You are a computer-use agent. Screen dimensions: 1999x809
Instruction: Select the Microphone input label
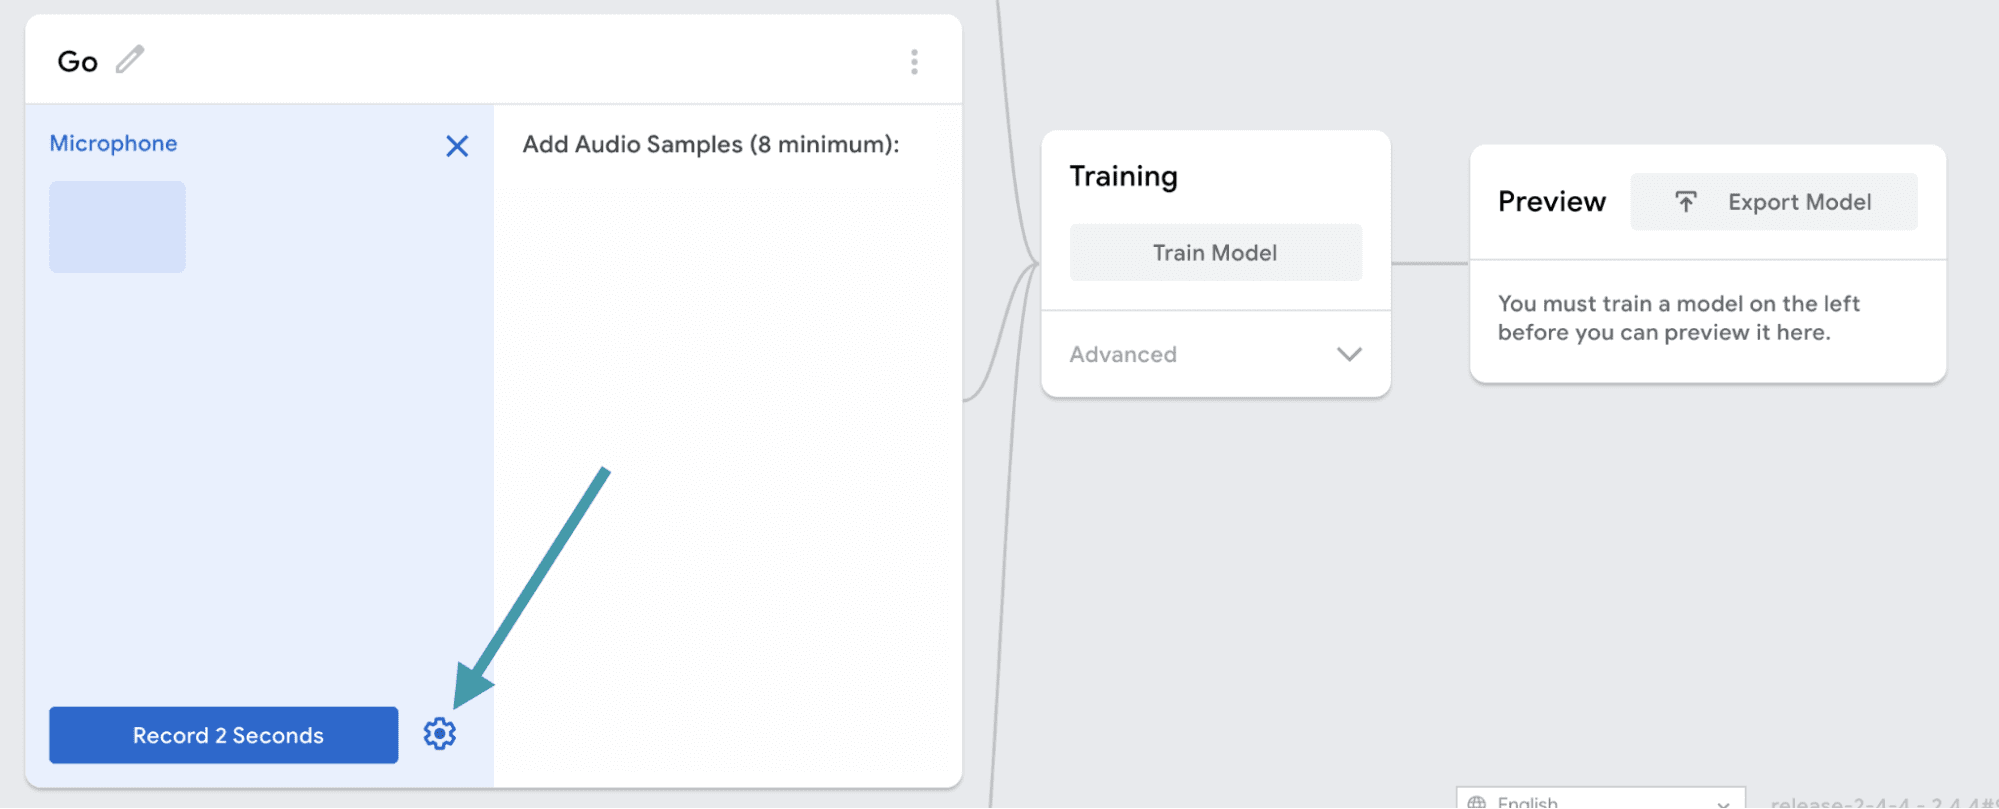[113, 143]
